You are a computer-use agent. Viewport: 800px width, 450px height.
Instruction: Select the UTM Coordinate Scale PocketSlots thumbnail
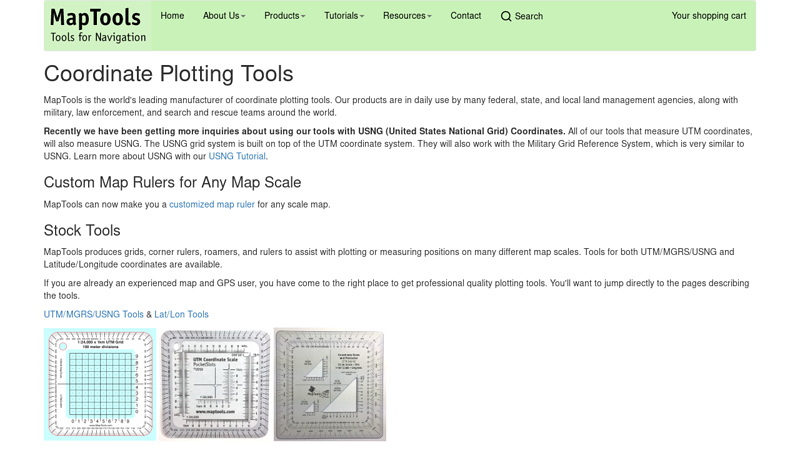215,384
